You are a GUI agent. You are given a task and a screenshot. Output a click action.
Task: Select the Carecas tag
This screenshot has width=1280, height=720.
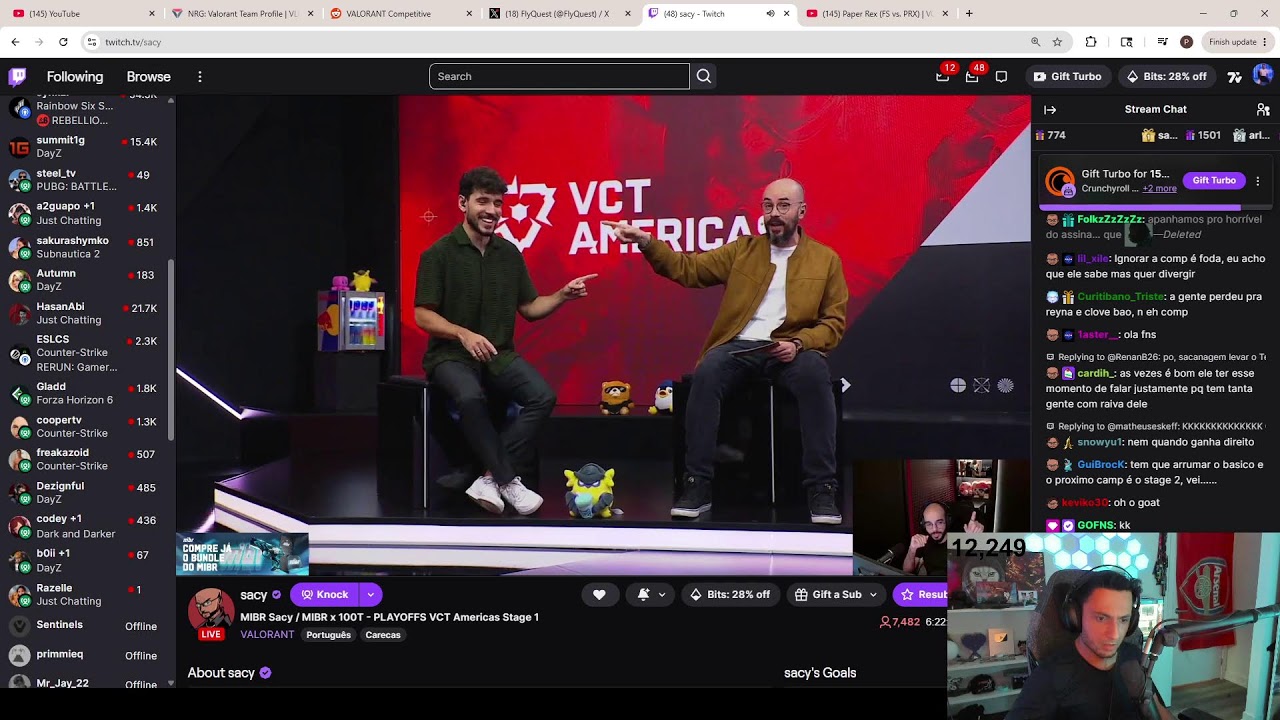pyautogui.click(x=383, y=635)
